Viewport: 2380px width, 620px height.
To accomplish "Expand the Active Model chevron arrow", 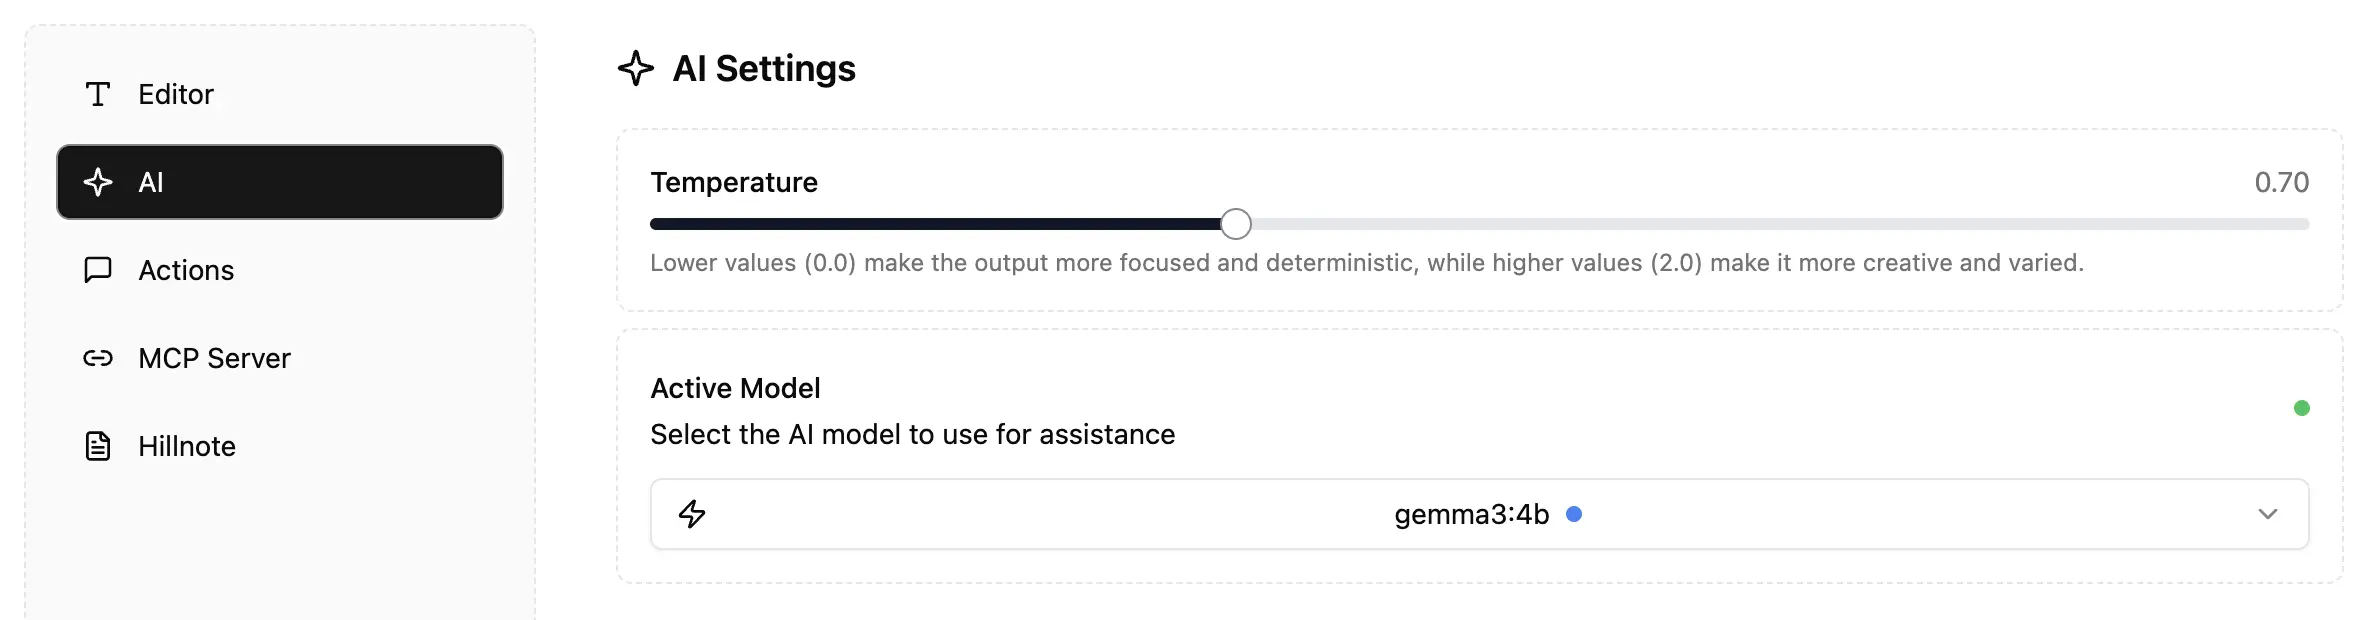I will (x=2267, y=514).
